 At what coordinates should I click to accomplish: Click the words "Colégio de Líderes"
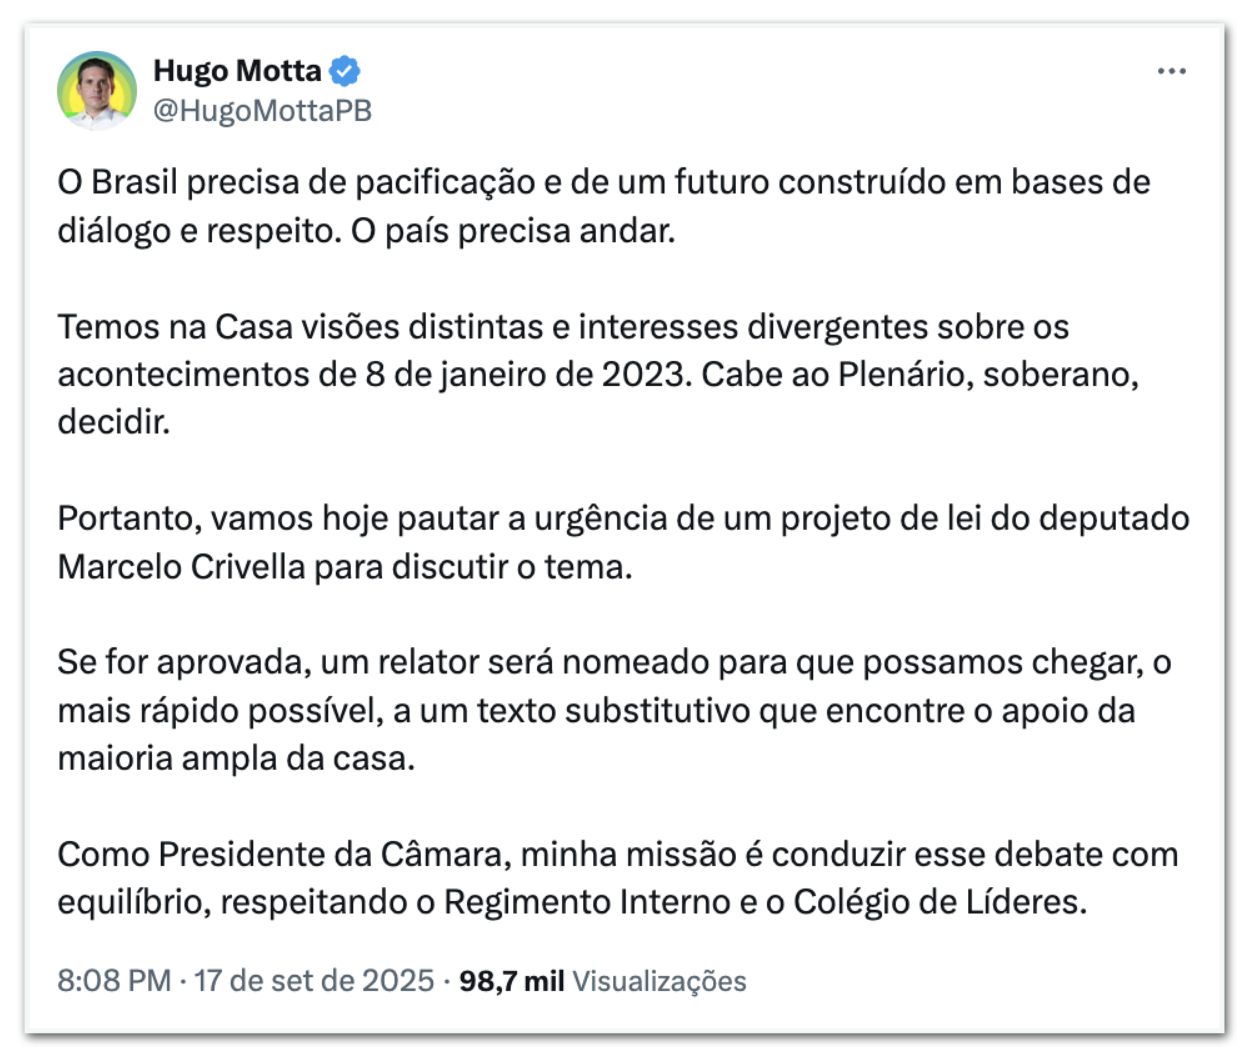[938, 902]
